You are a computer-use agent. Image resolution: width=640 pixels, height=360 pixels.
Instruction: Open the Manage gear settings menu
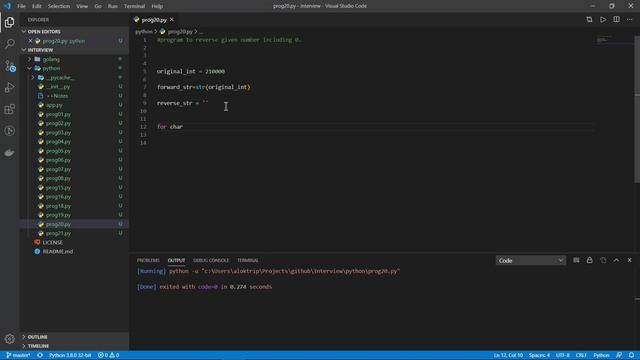coord(10,339)
